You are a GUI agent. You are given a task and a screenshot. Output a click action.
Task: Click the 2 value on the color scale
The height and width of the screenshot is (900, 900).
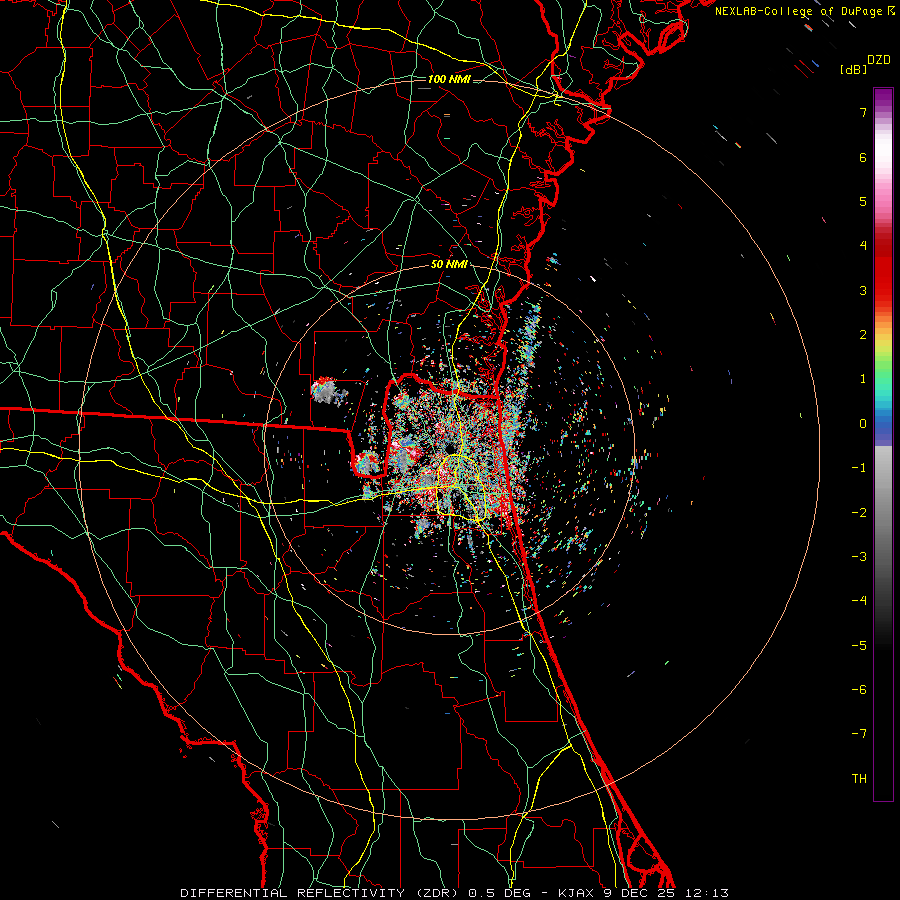(x=863, y=335)
